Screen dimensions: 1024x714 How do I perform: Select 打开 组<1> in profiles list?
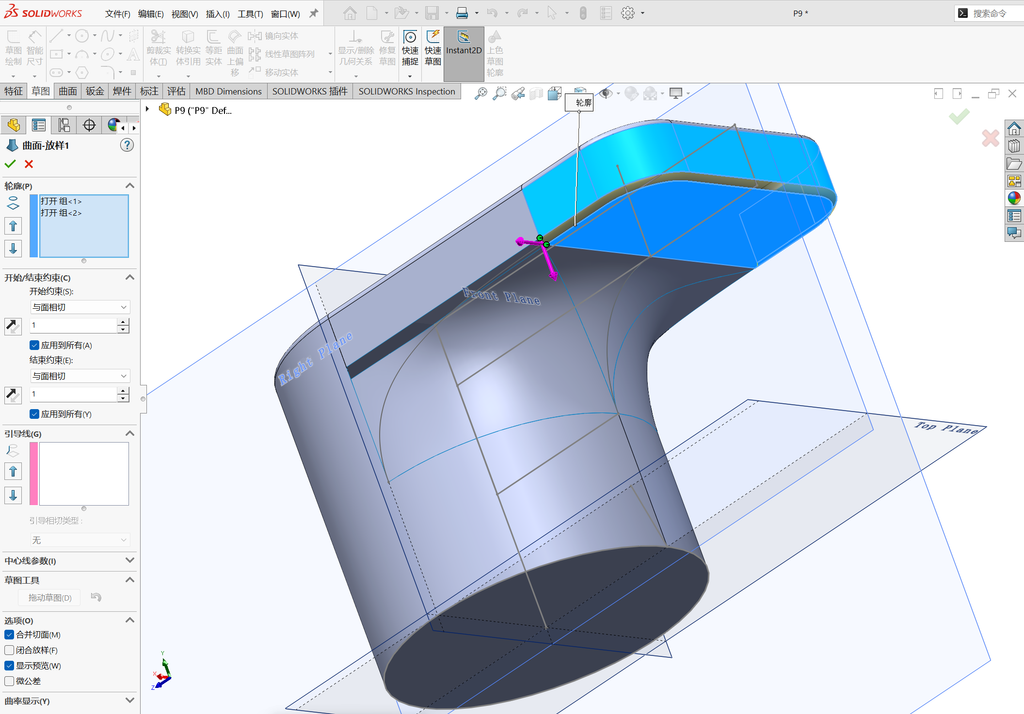61,201
